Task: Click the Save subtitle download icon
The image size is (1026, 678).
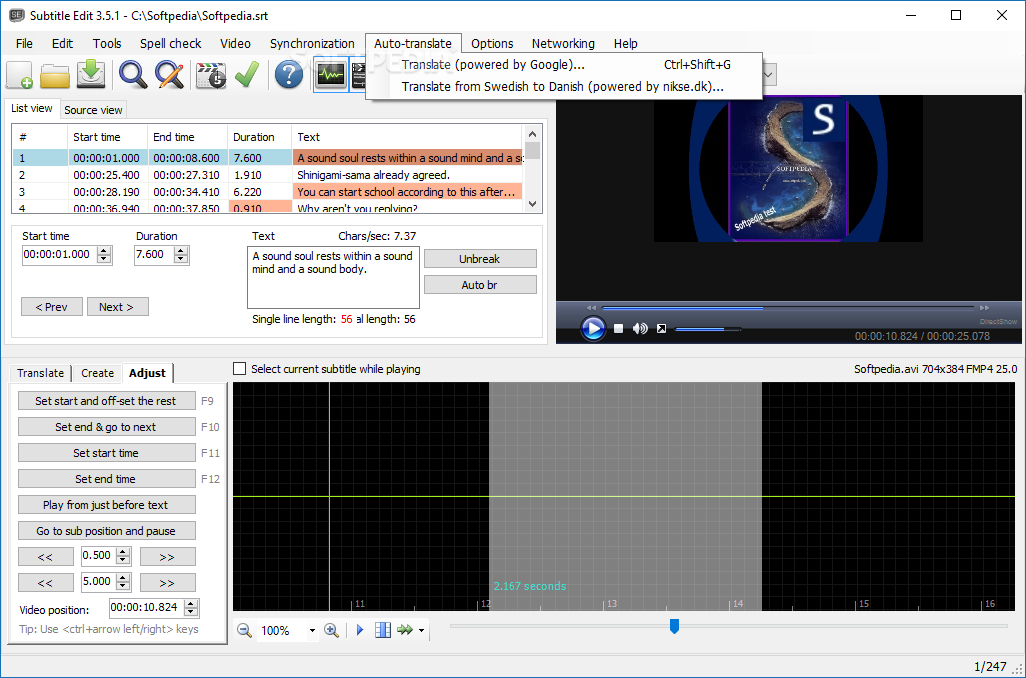Action: (91, 75)
